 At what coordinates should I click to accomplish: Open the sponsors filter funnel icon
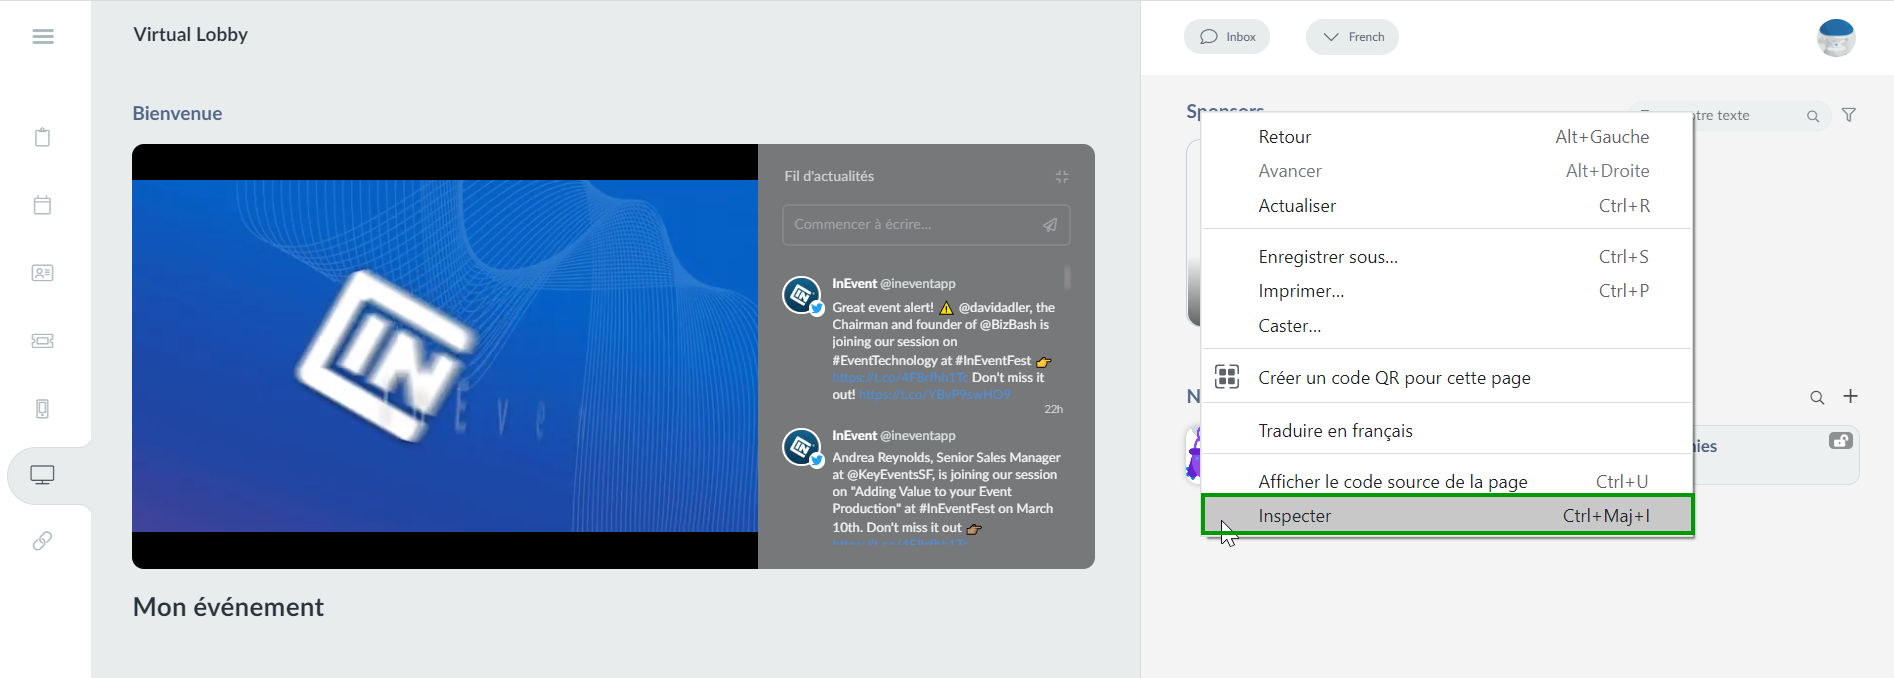click(x=1849, y=115)
